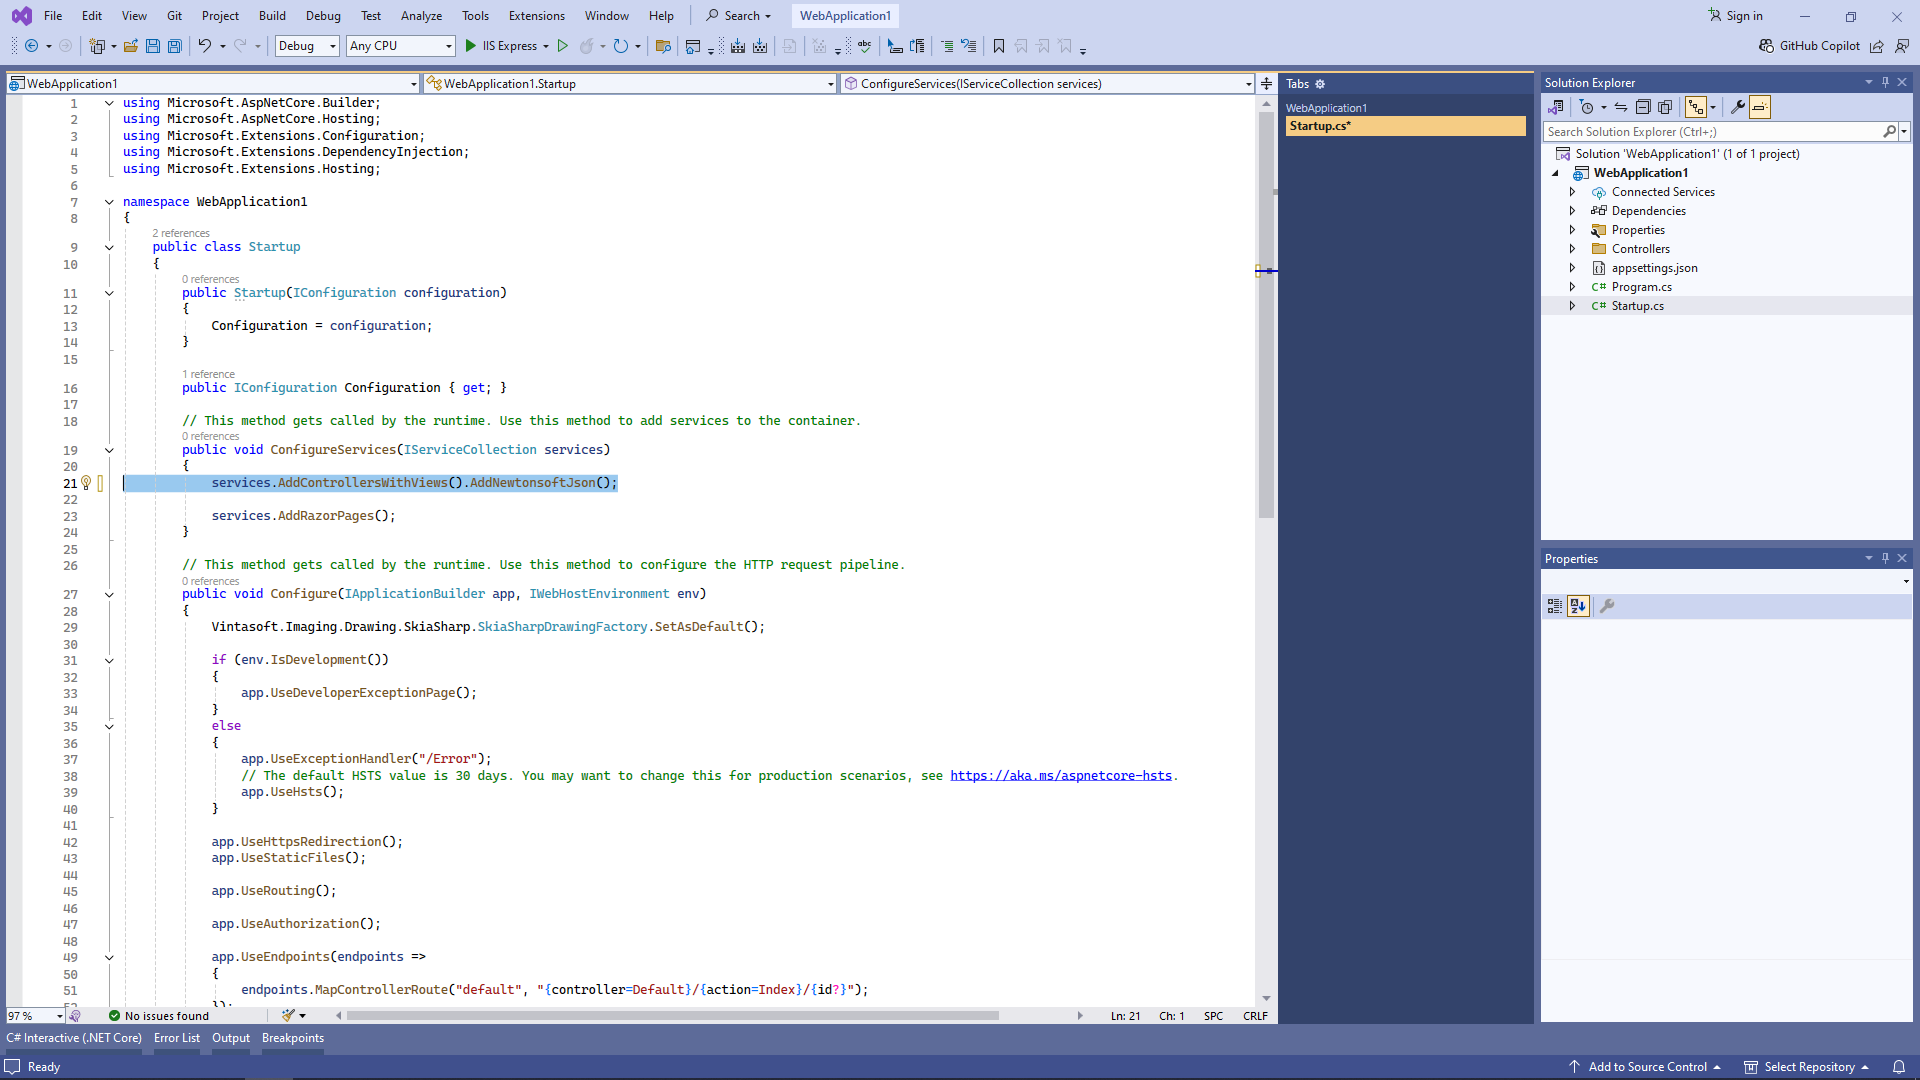
Task: Click Add to Source Control button
Action: point(1647,1067)
